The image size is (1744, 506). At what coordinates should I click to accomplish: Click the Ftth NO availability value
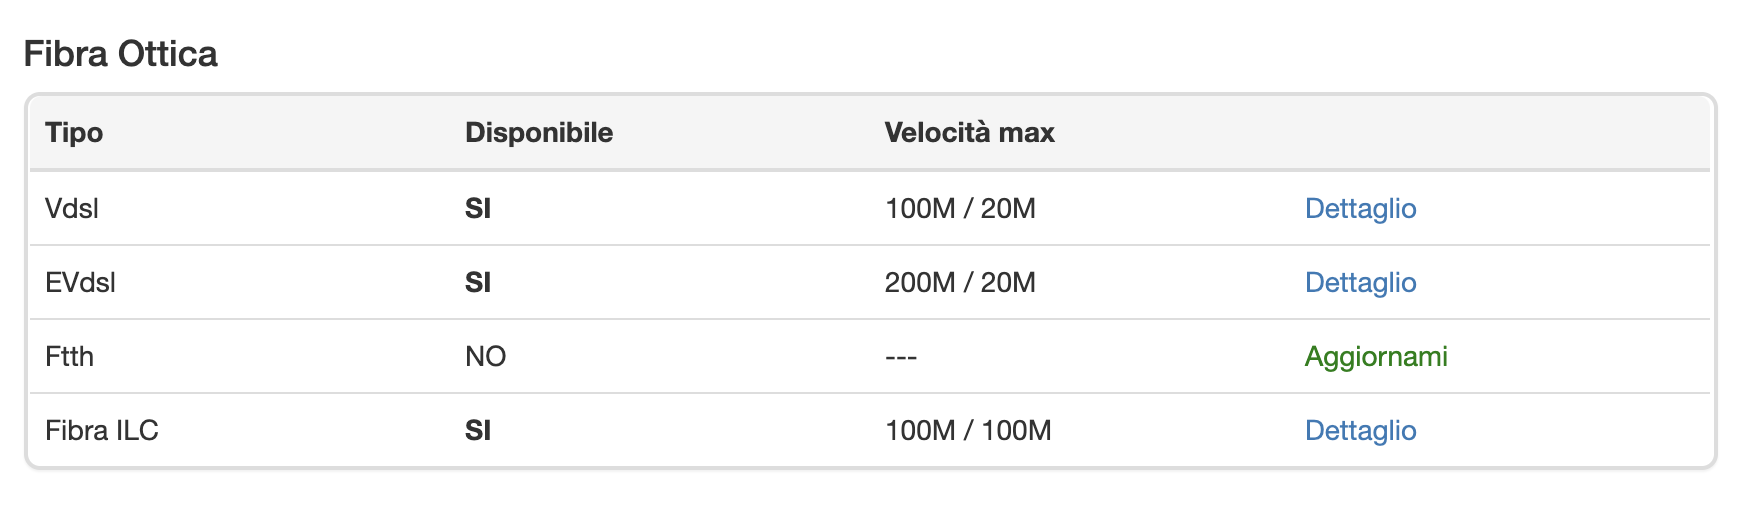pyautogui.click(x=486, y=356)
